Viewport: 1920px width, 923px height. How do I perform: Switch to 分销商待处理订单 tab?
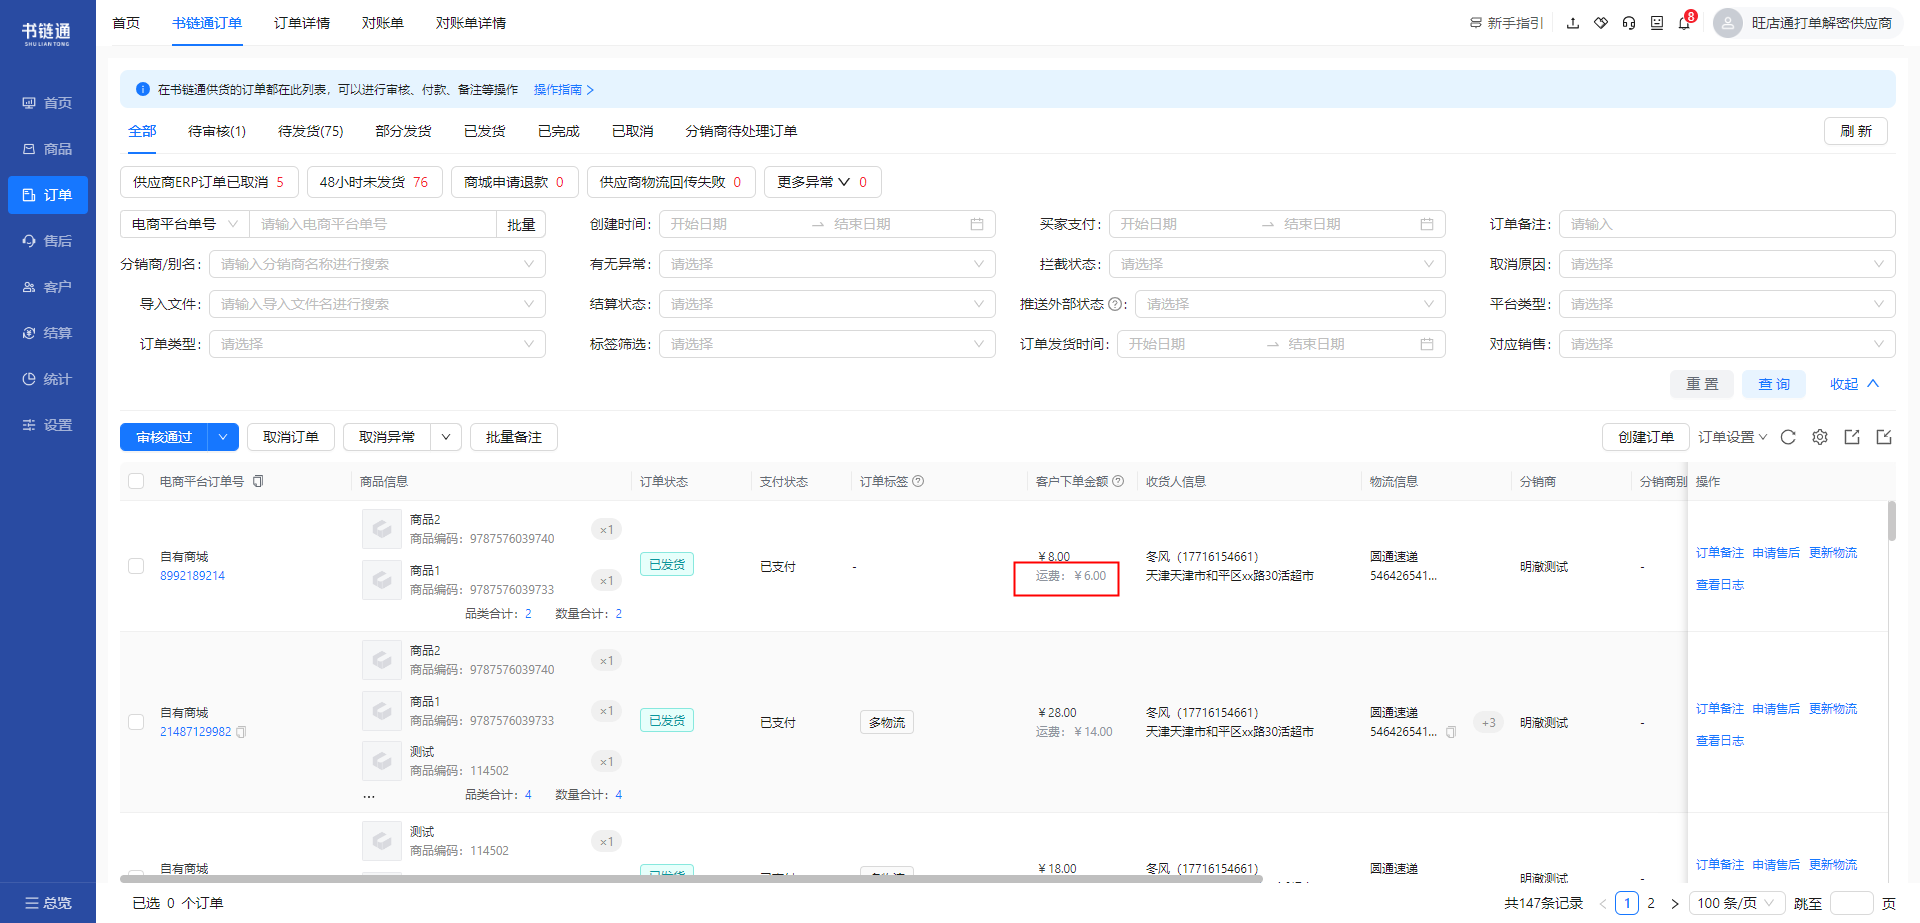pyautogui.click(x=741, y=131)
